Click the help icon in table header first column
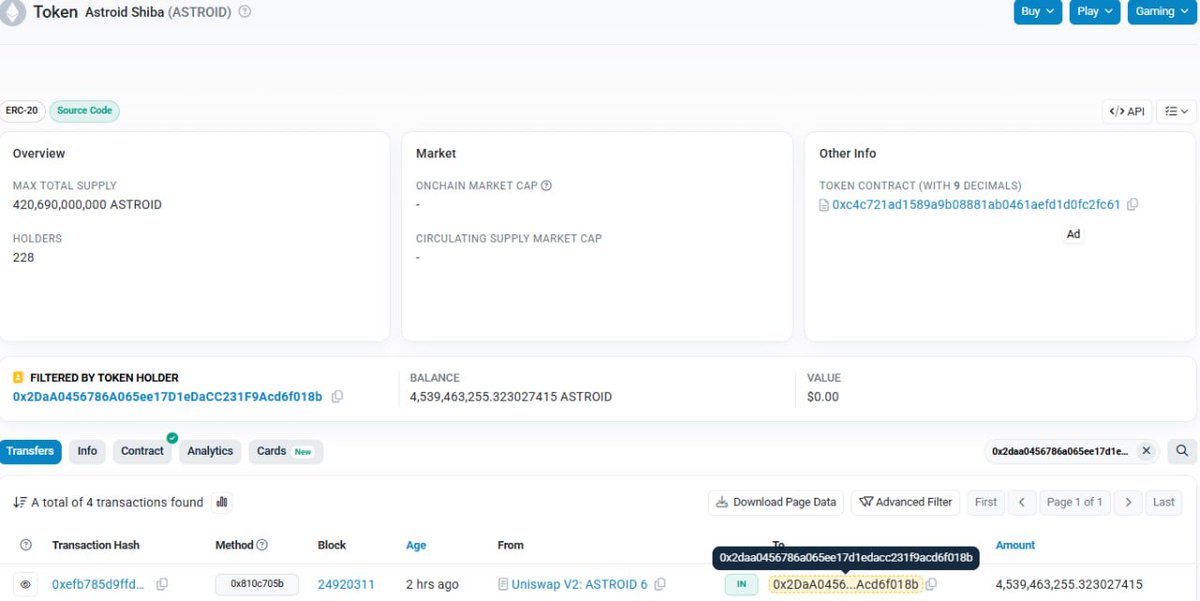Image resolution: width=1200 pixels, height=601 pixels. pyautogui.click(x=26, y=545)
